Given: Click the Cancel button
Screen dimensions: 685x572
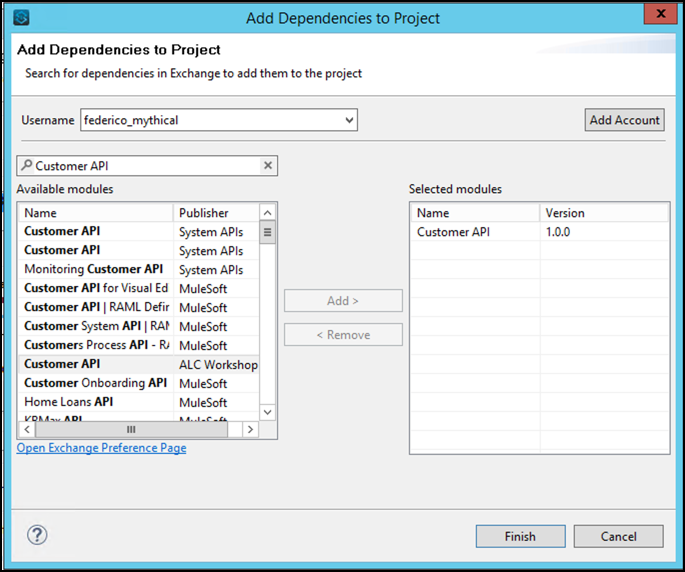Looking at the screenshot, I should point(618,536).
